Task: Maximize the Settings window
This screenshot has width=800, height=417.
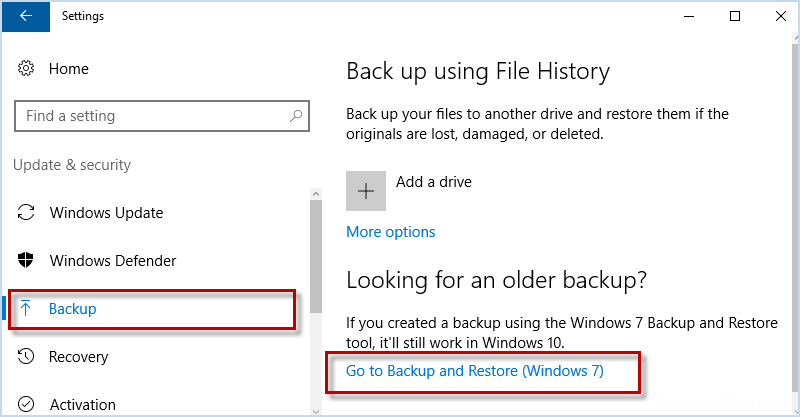Action: (735, 16)
